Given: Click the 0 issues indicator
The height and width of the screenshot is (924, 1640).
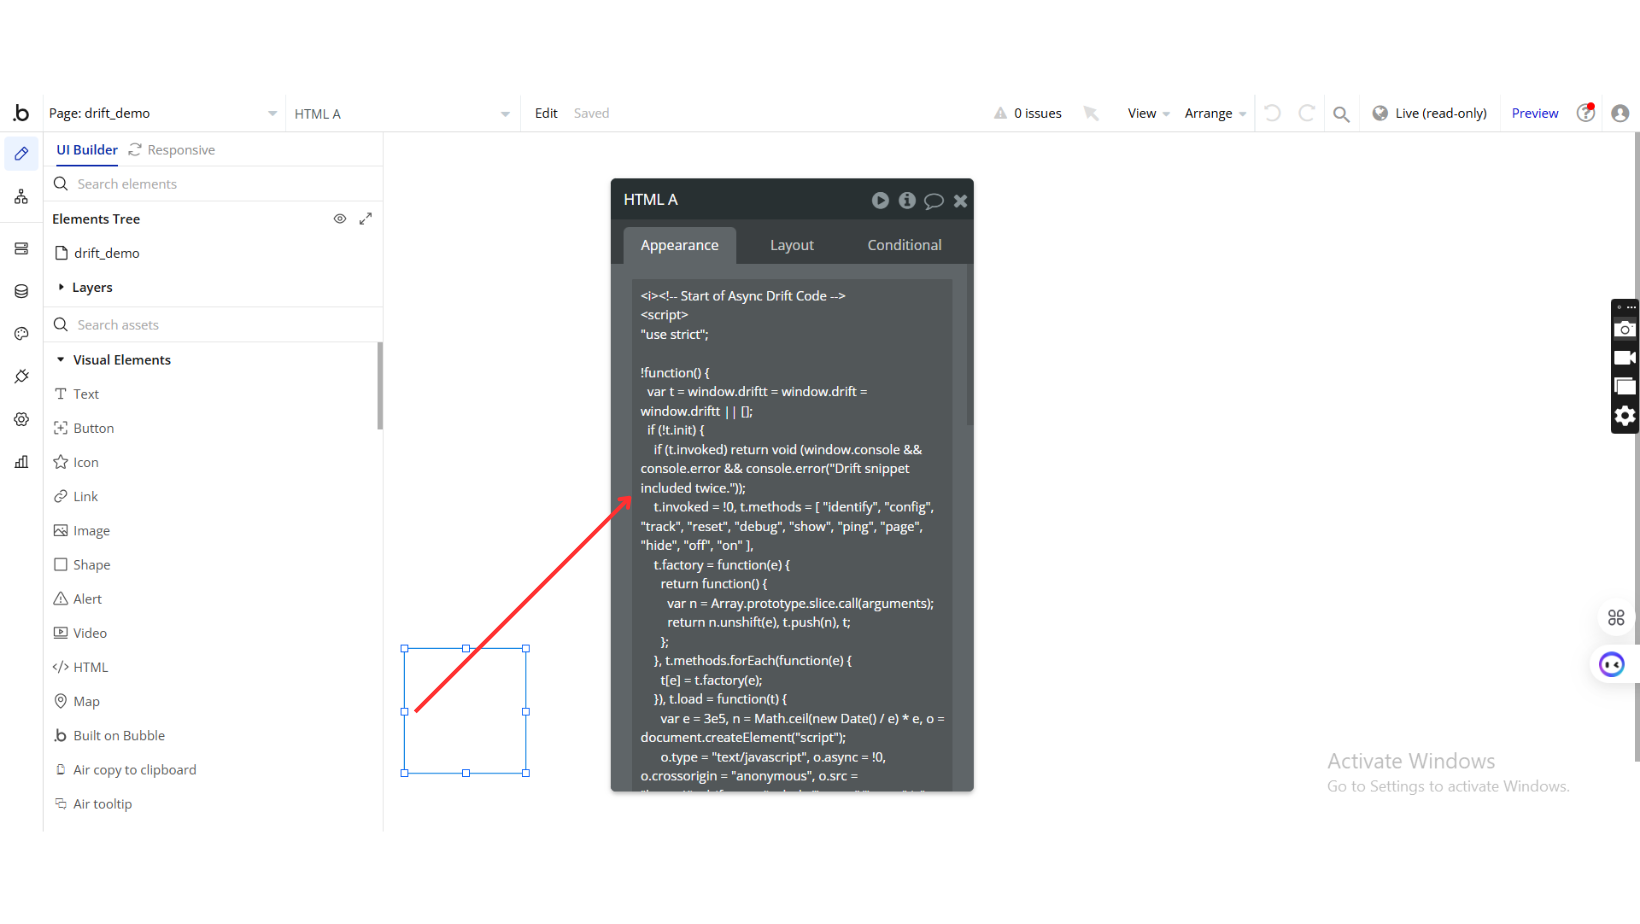Looking at the screenshot, I should (x=1028, y=113).
